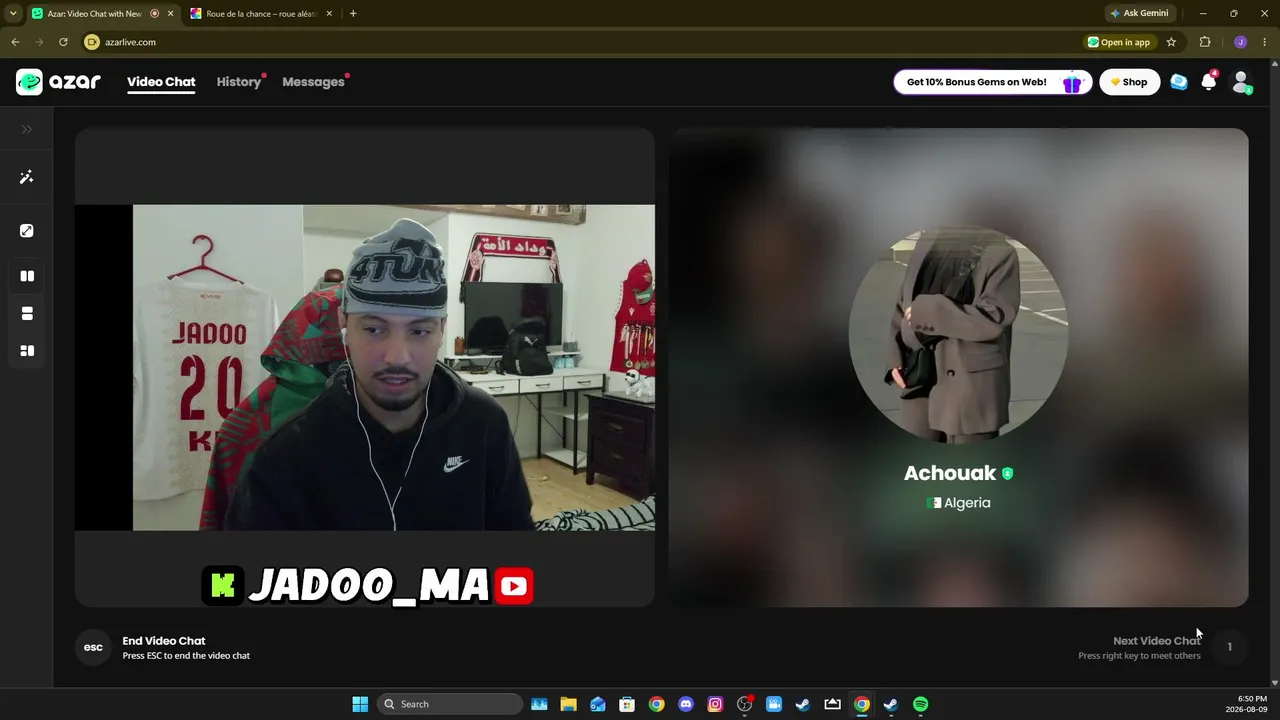
Task: Open the Chrome extensions menu
Action: click(x=1205, y=42)
